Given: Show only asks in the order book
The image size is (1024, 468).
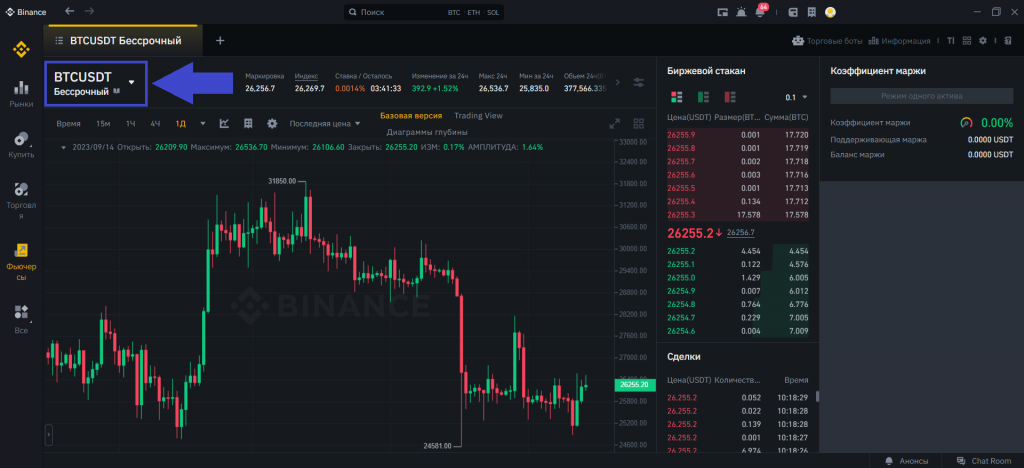Looking at the screenshot, I should 729,97.
